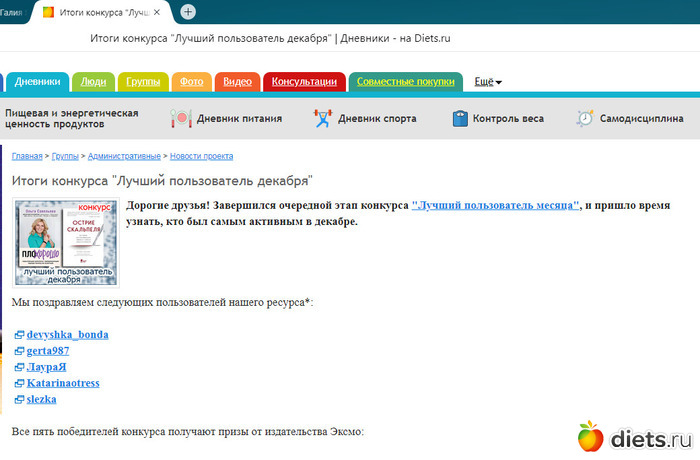Click the contest banner thumbnail image
Screen dimensions: 700x460
coord(65,243)
